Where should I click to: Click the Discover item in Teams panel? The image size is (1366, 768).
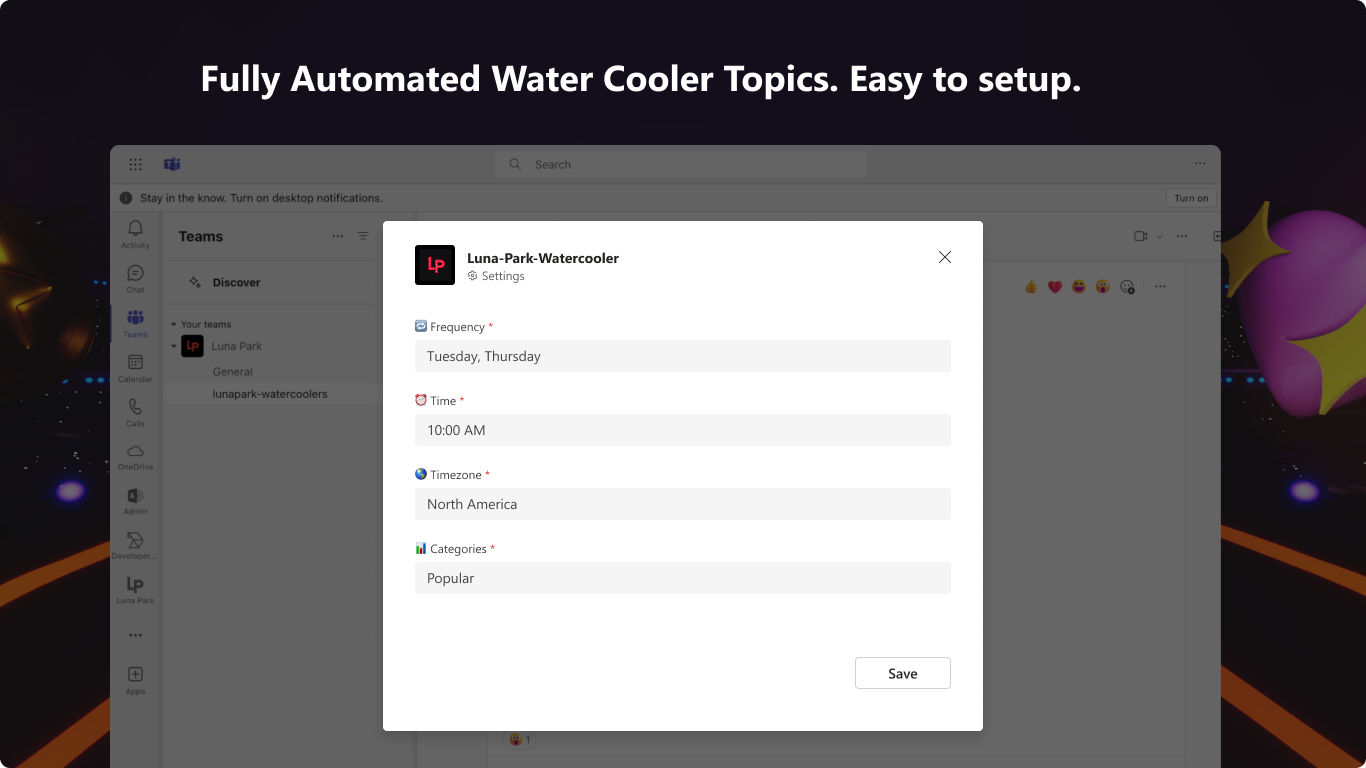point(236,282)
